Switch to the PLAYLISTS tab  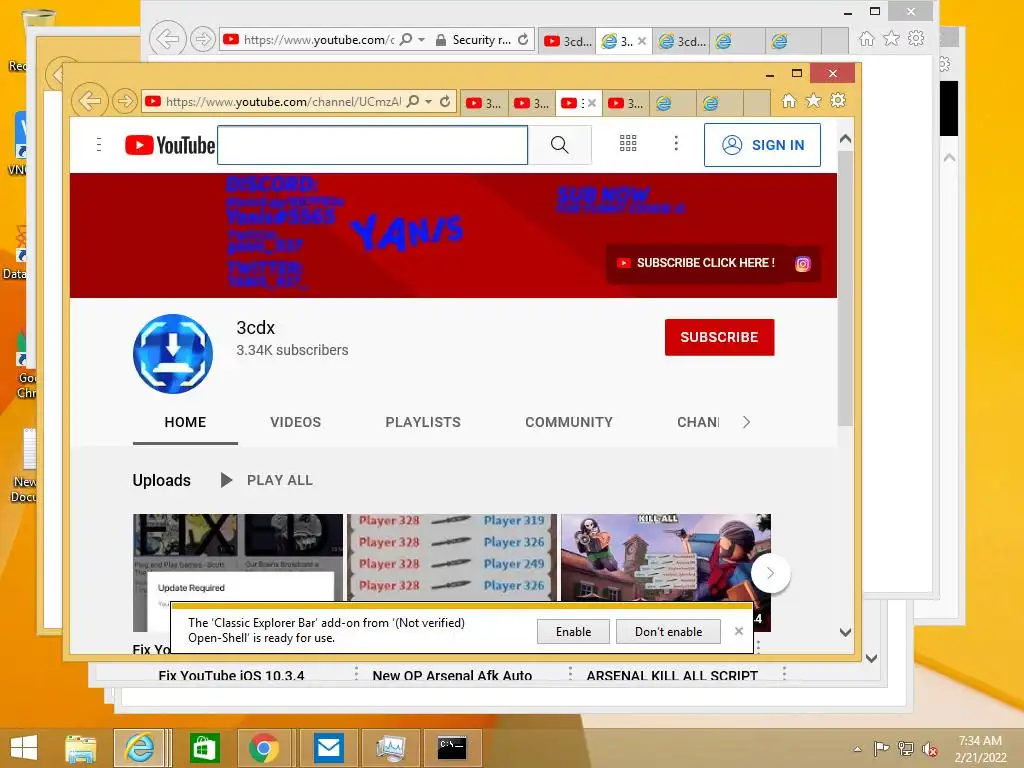point(423,423)
